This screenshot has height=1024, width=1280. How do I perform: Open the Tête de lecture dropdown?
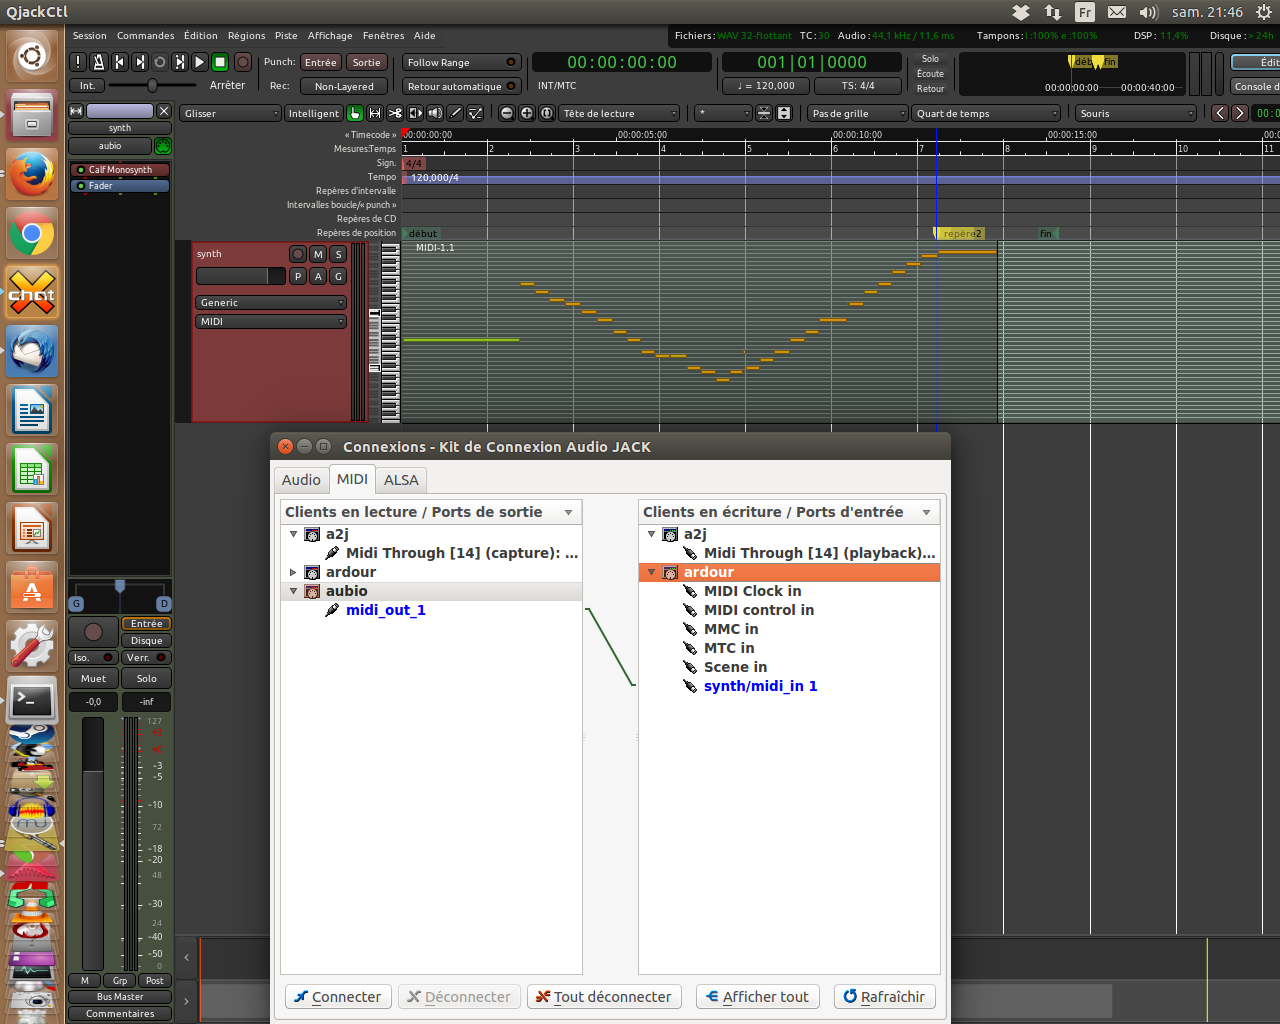pos(619,113)
